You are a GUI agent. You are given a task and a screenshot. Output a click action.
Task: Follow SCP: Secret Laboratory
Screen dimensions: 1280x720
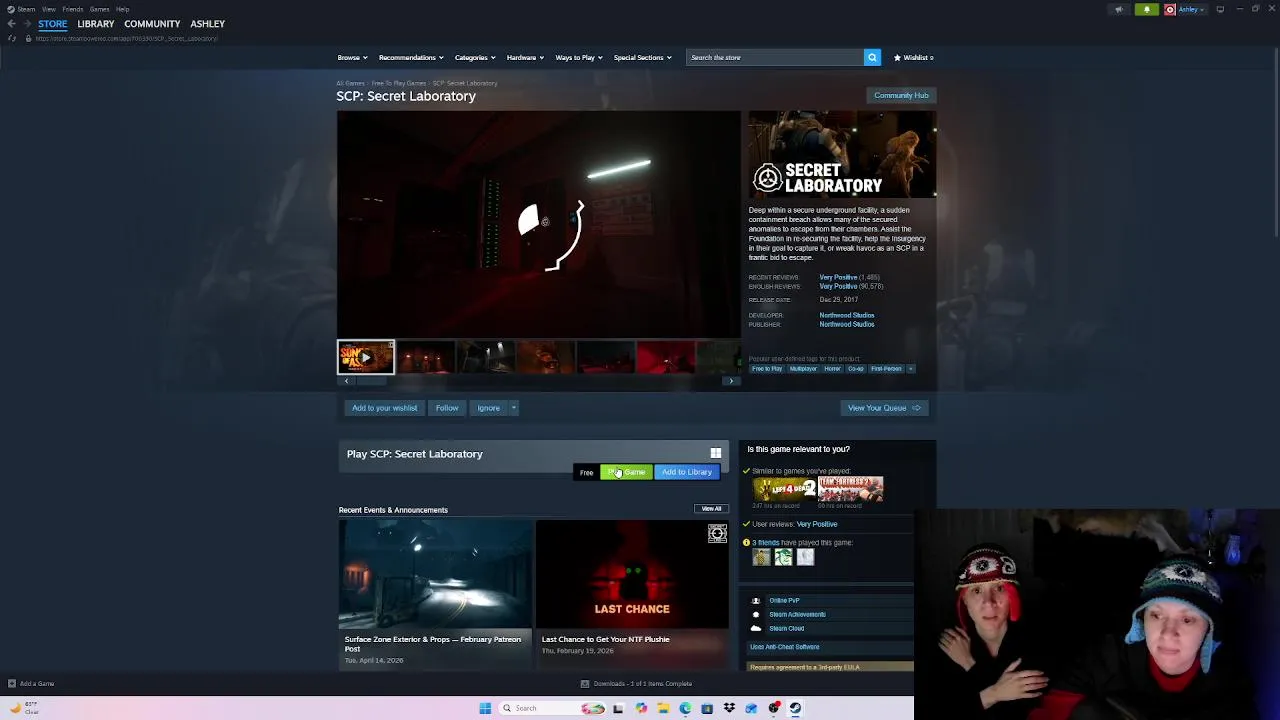pos(447,408)
